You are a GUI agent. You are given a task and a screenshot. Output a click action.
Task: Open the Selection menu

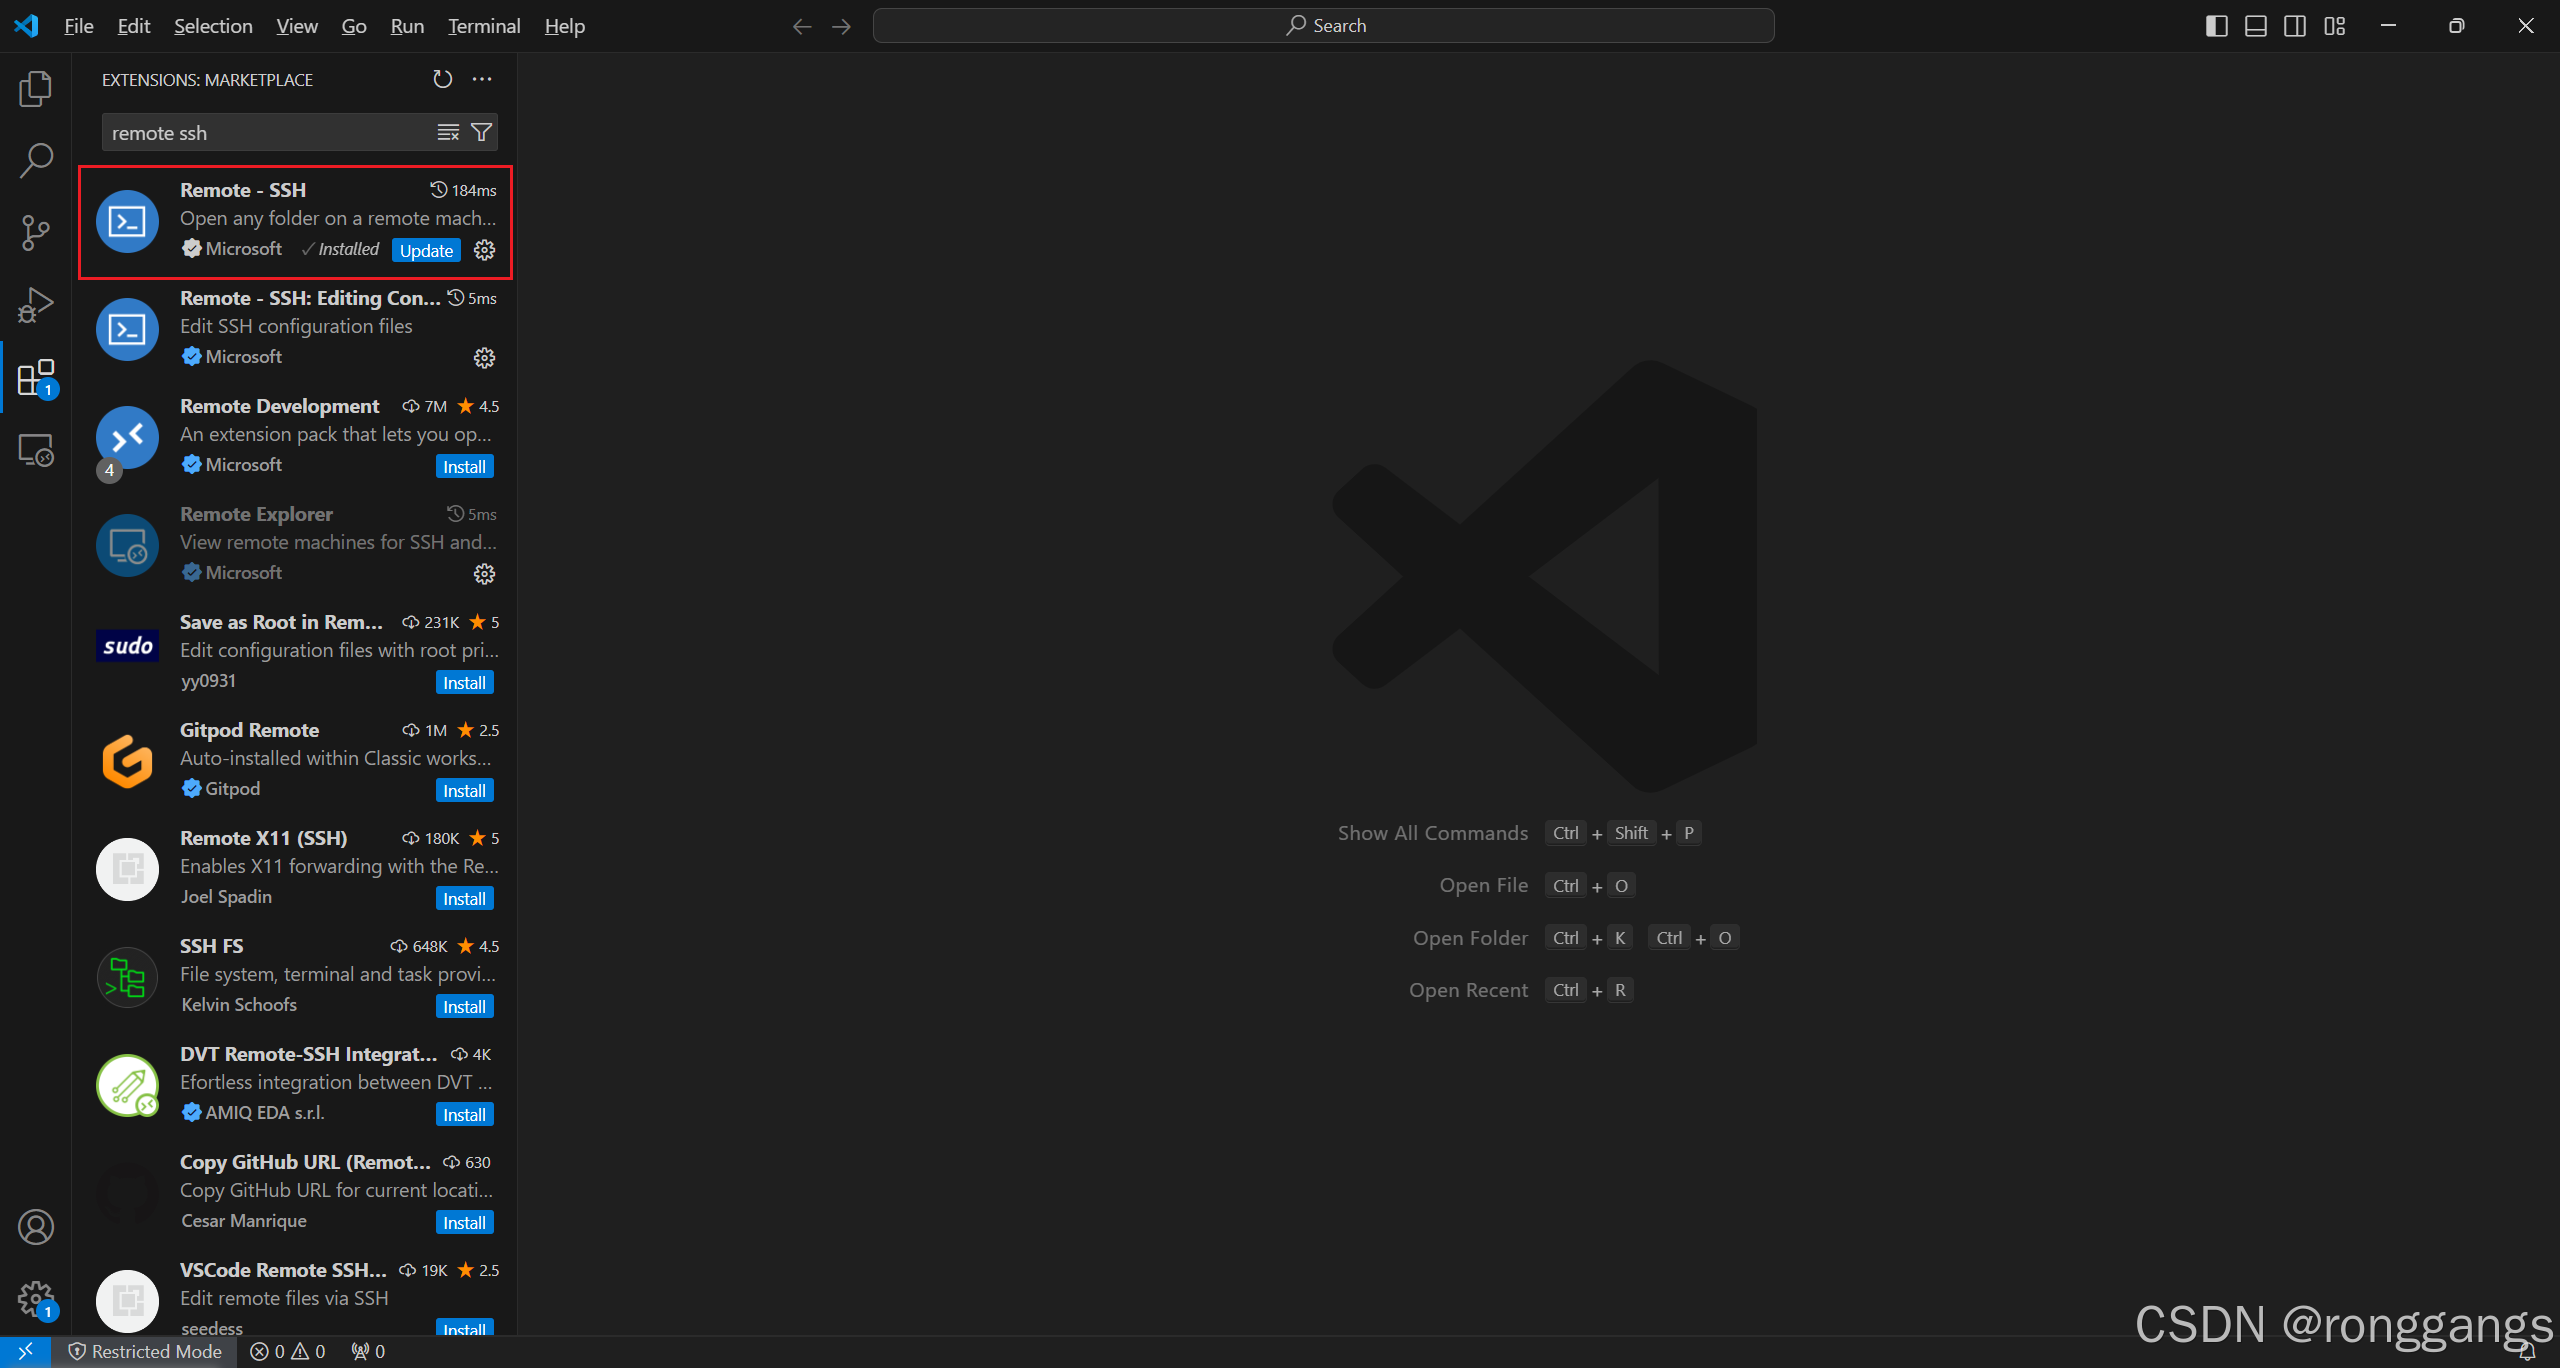pos(213,26)
